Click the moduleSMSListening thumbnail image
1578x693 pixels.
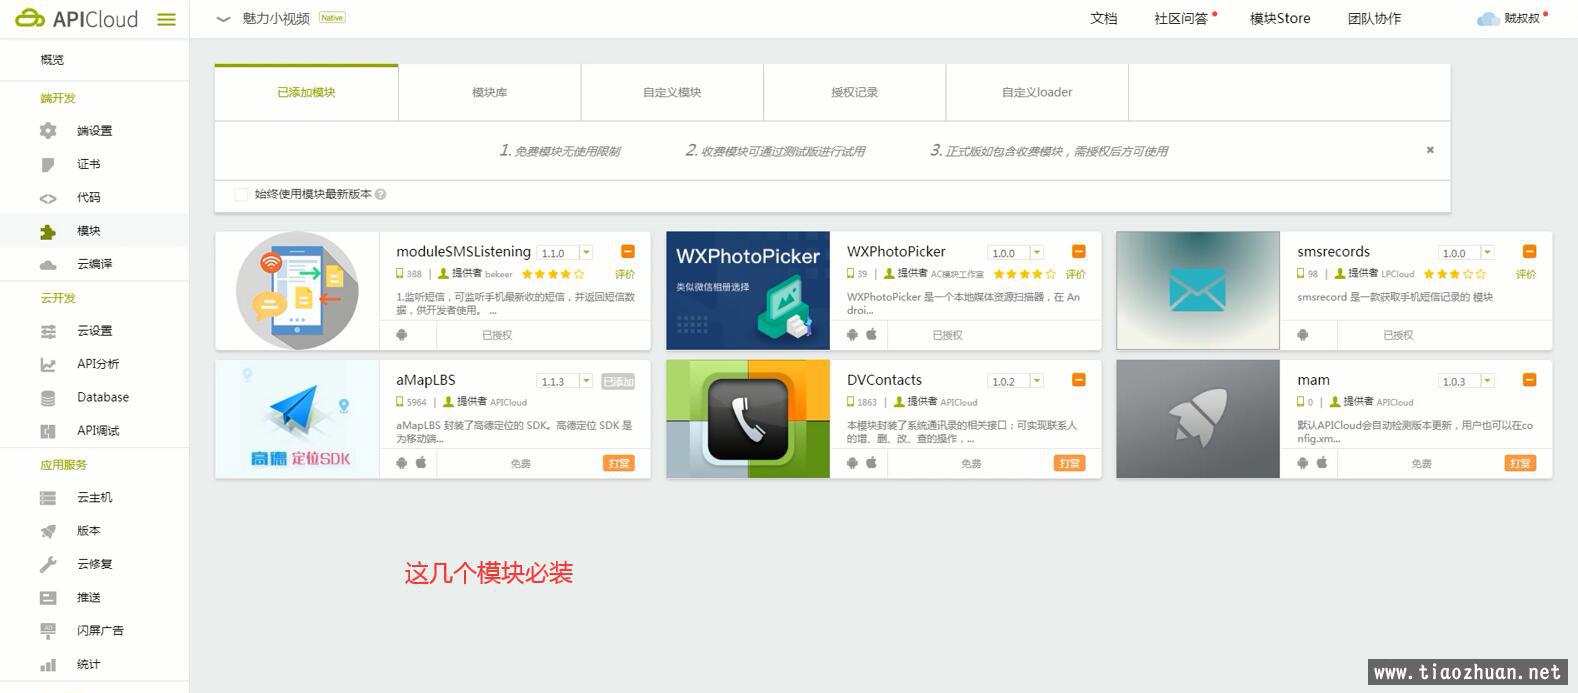297,291
